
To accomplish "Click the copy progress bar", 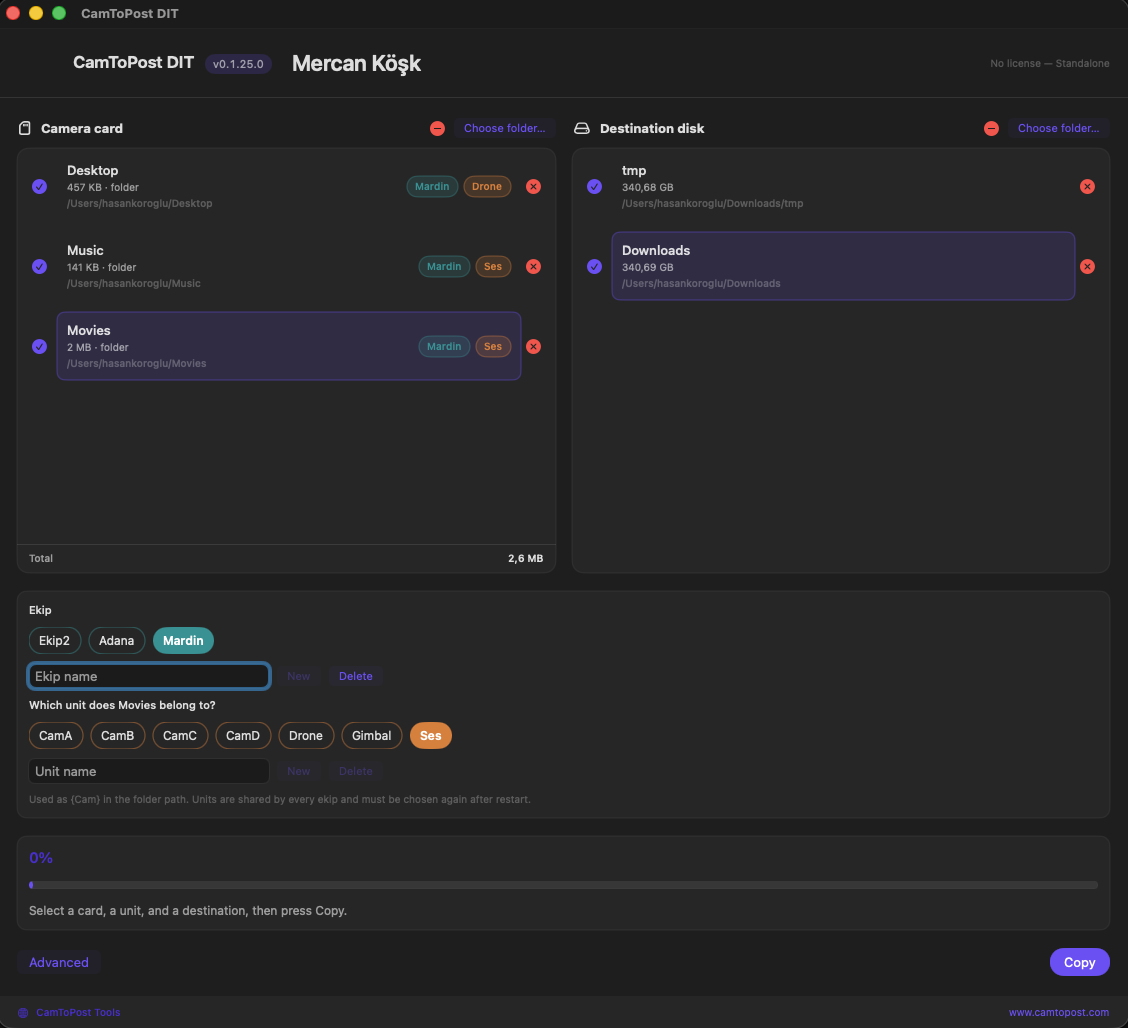I will coord(563,885).
